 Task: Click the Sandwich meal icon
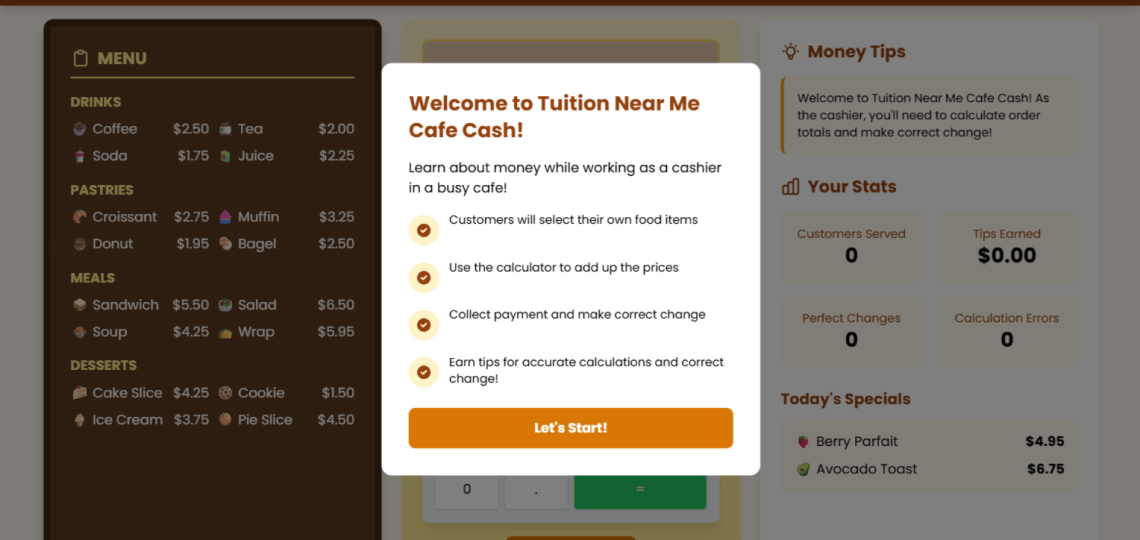[x=79, y=305]
